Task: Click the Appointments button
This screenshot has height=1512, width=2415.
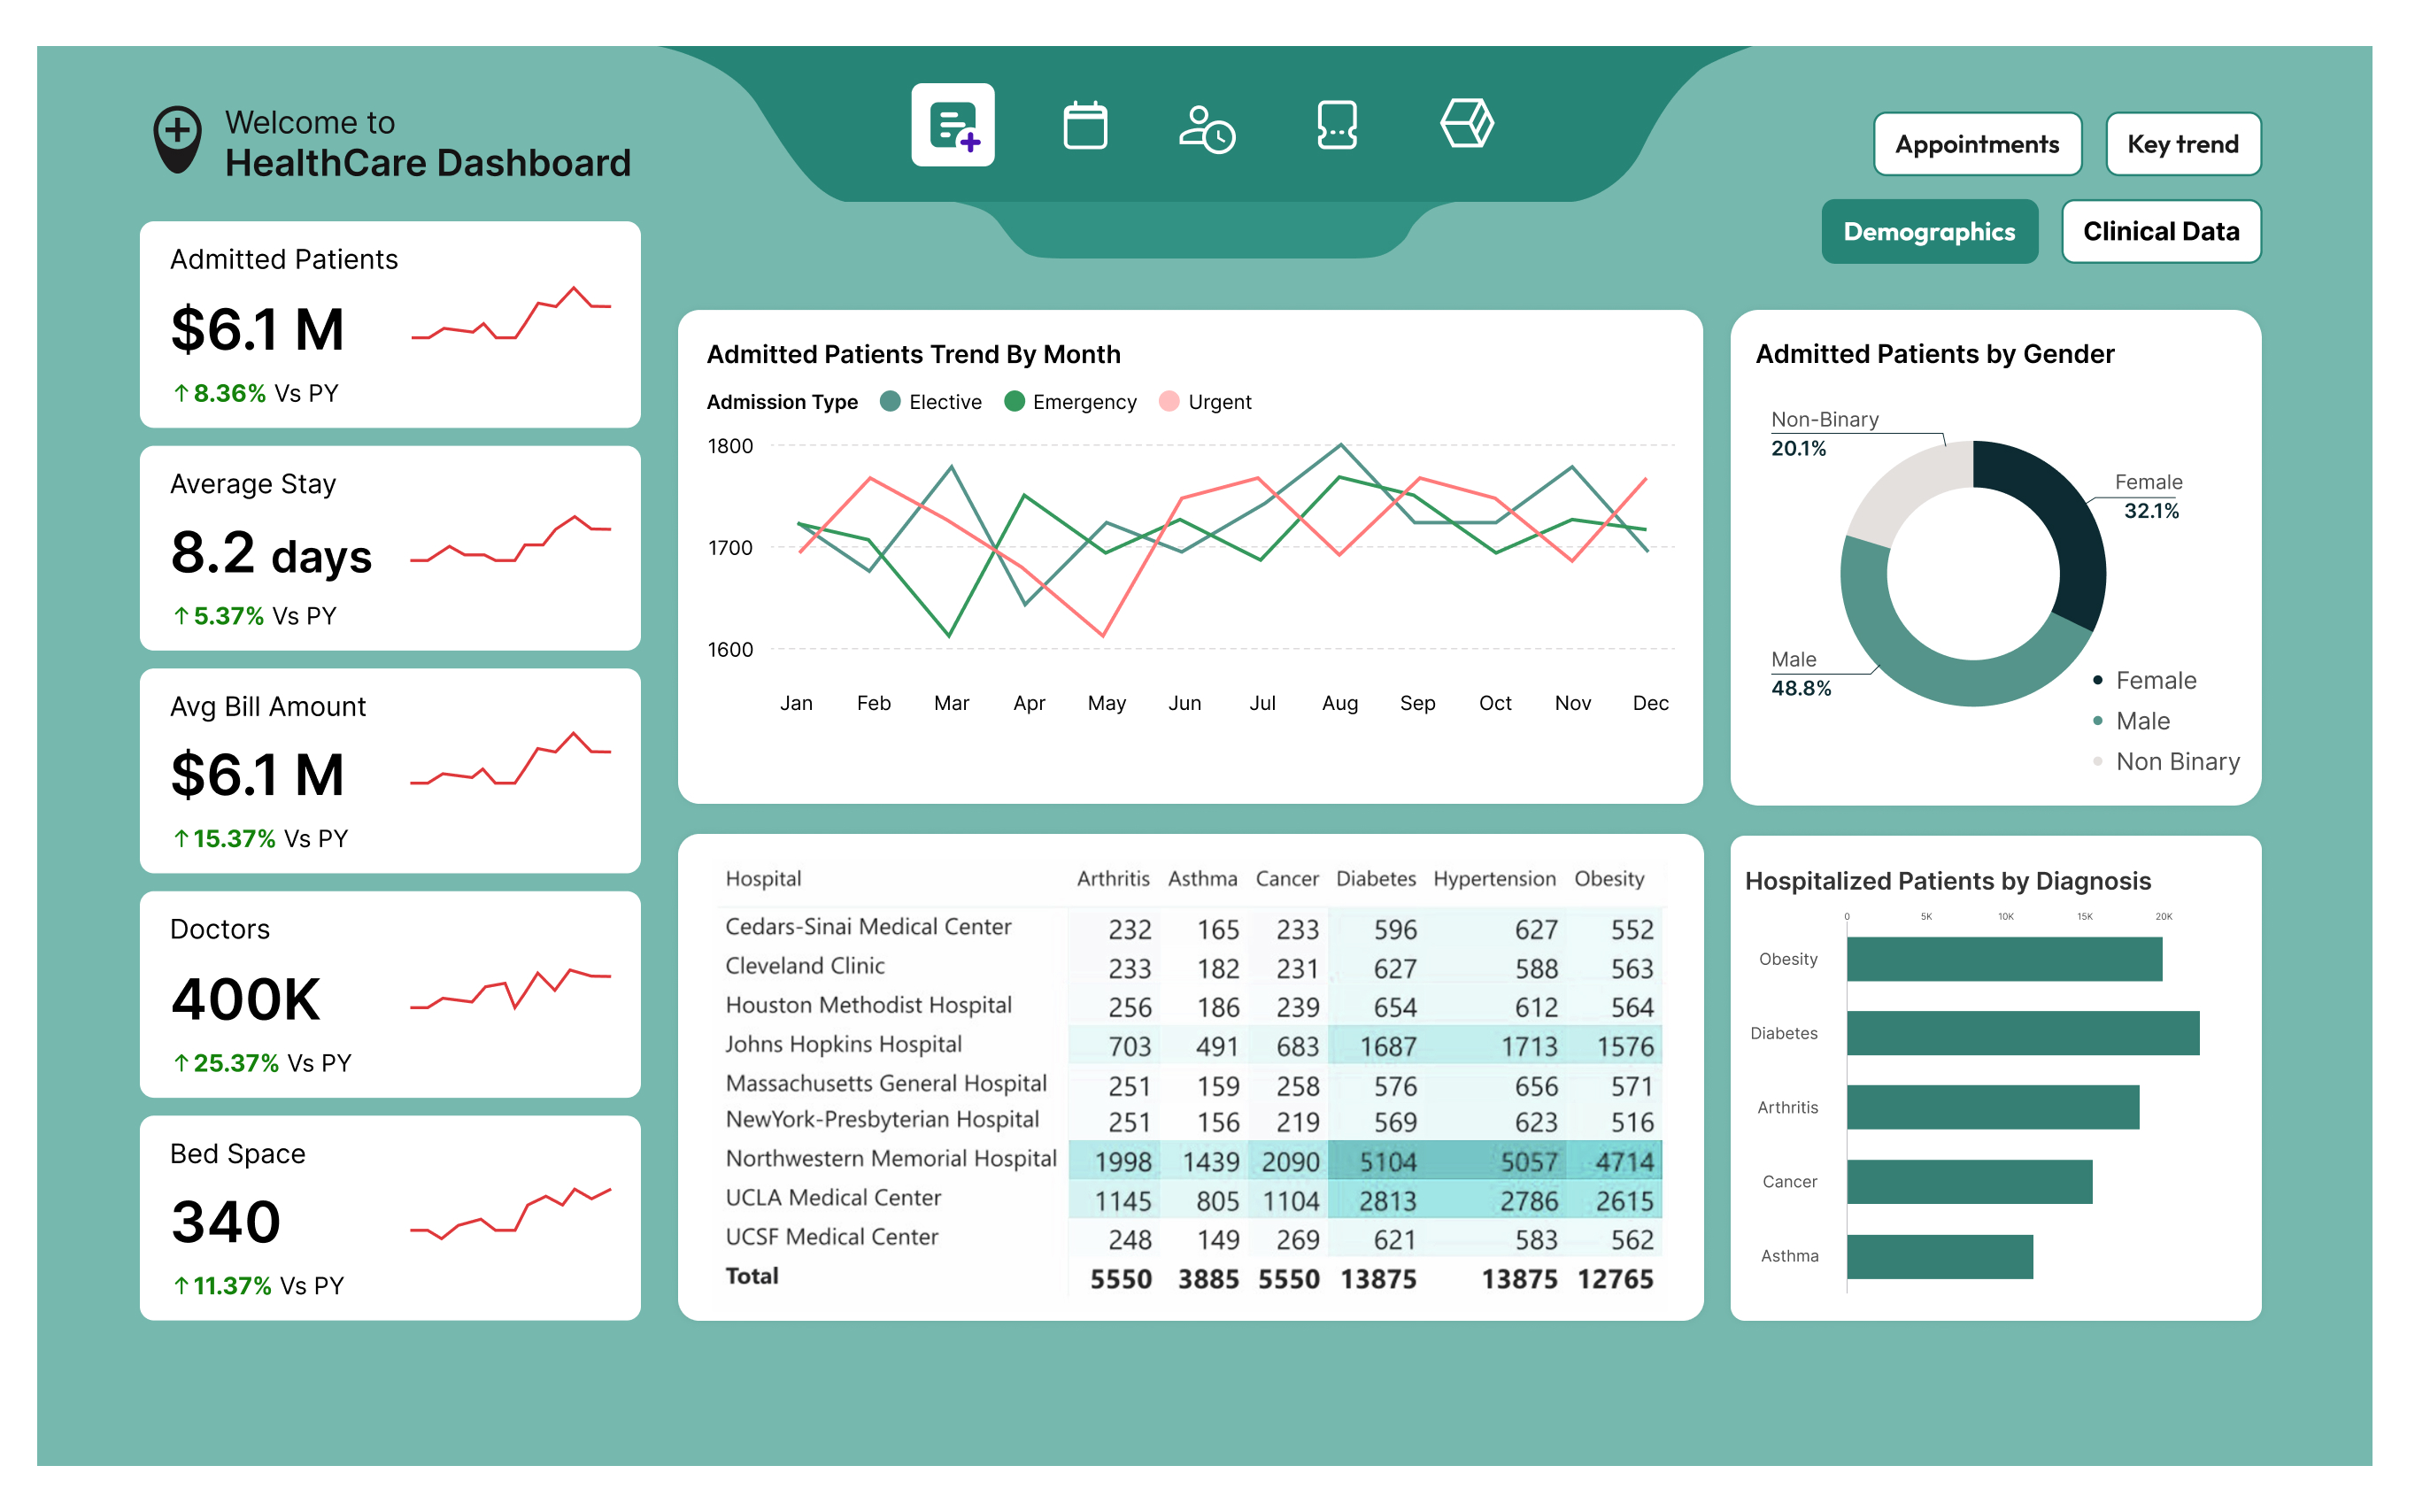Action: [x=1976, y=143]
